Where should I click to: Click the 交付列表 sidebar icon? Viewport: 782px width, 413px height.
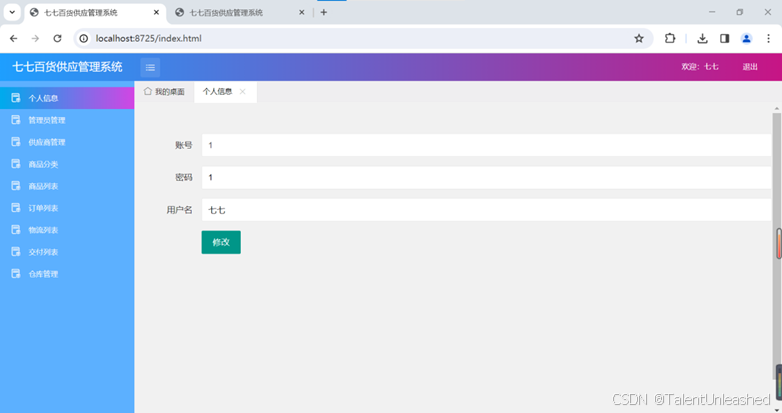16,251
